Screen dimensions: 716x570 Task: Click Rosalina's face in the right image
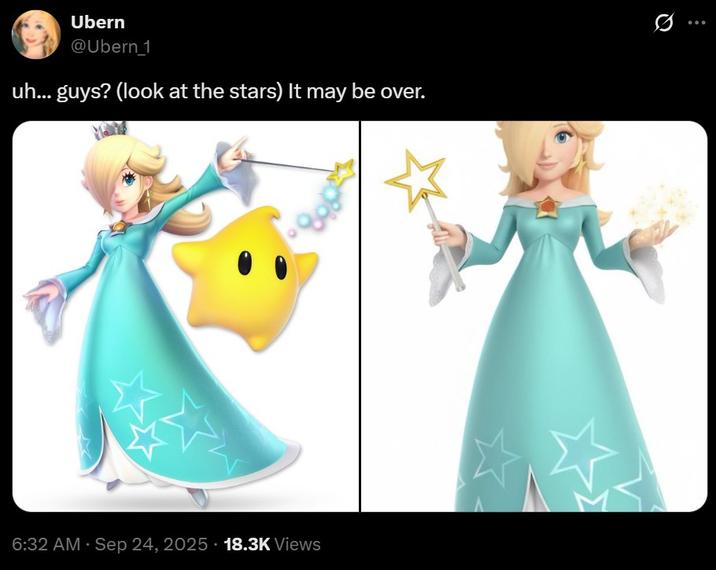click(x=555, y=148)
